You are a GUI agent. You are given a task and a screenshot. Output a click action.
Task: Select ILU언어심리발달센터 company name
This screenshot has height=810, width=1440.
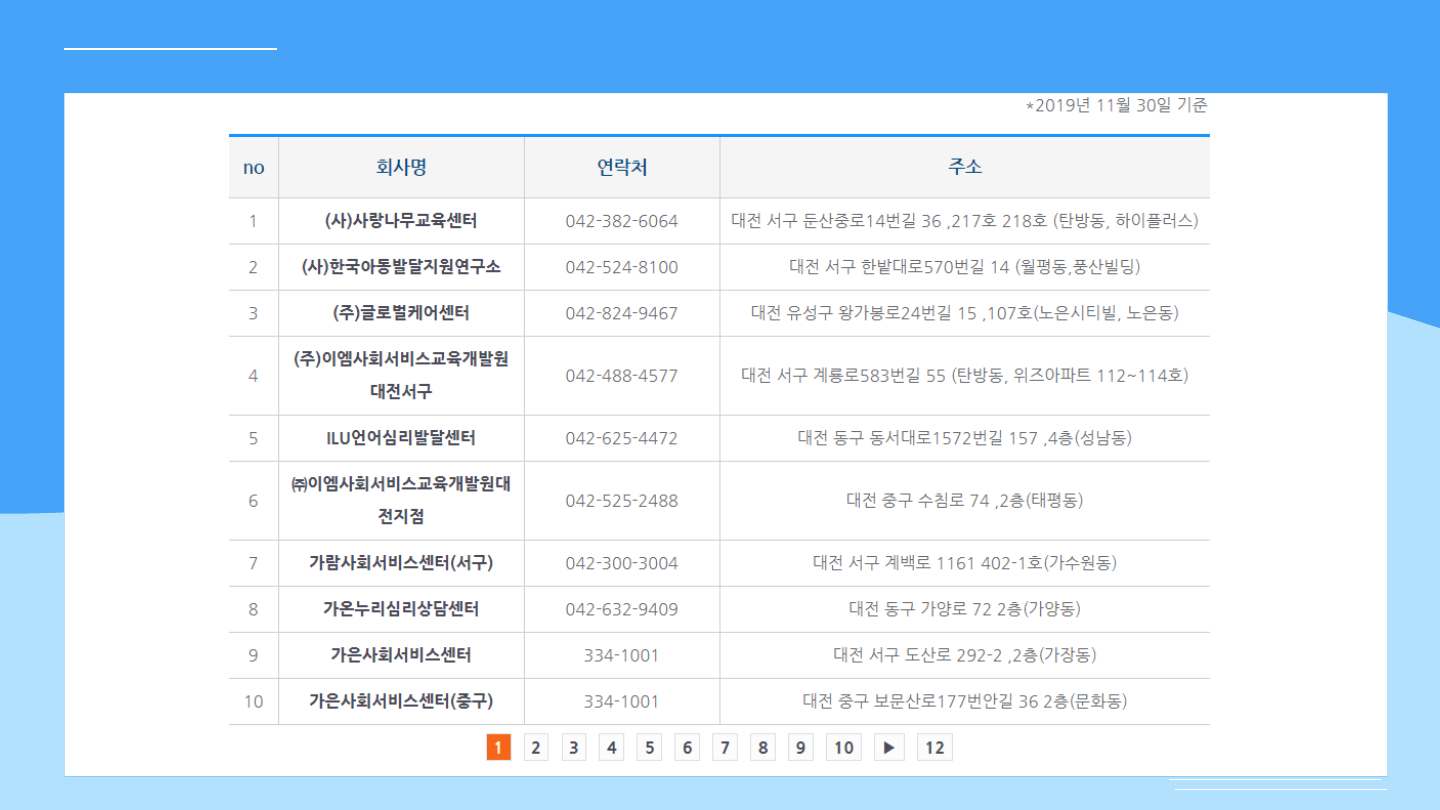coord(401,438)
